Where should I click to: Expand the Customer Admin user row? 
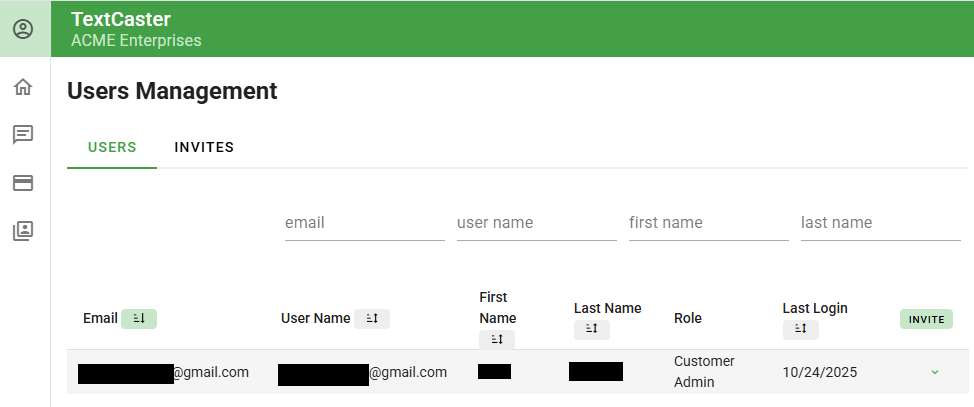pos(935,372)
